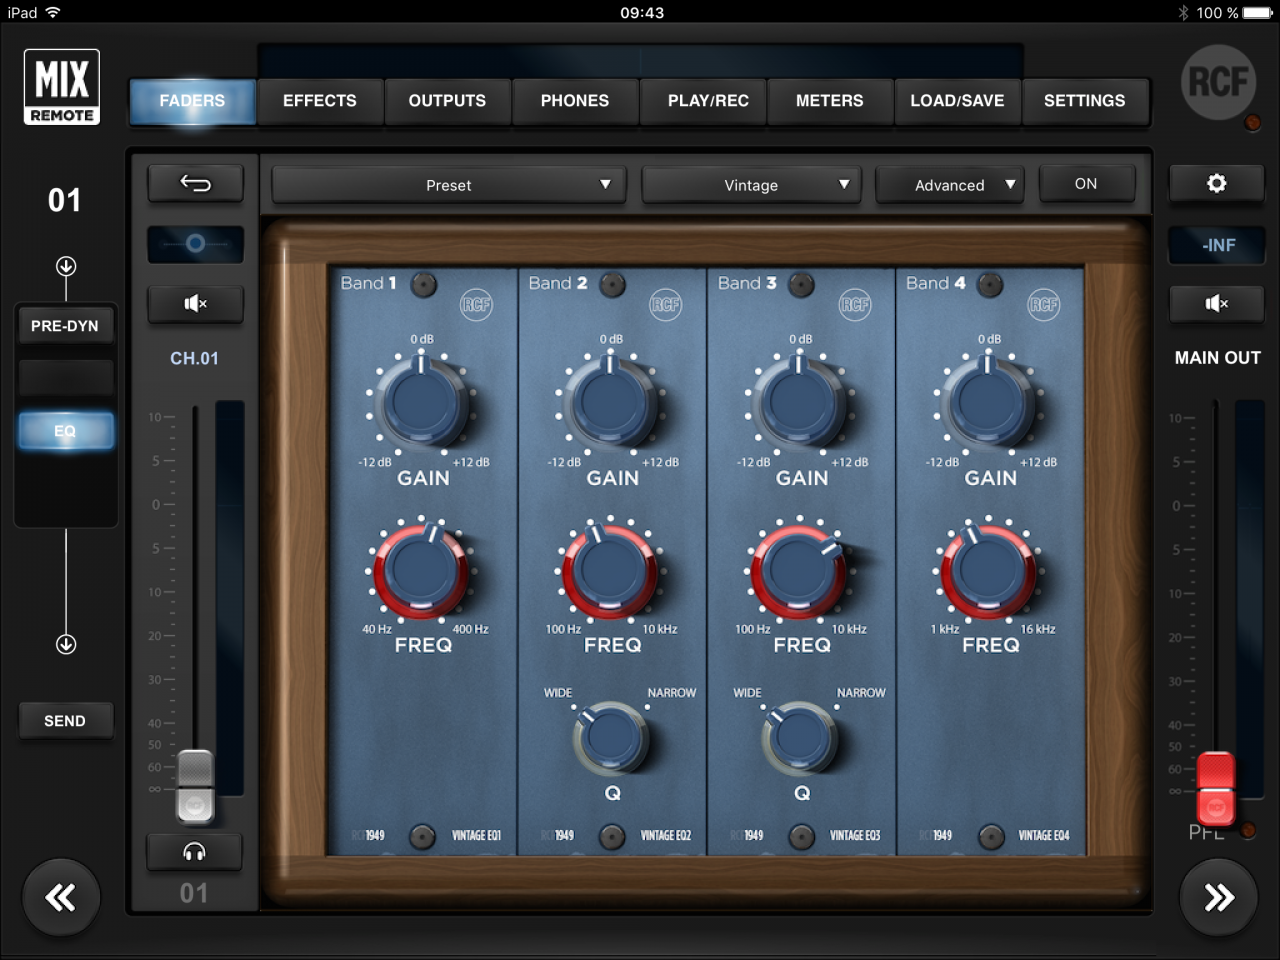The image size is (1280, 960).
Task: Open the OUTPUTS tab
Action: [x=447, y=101]
